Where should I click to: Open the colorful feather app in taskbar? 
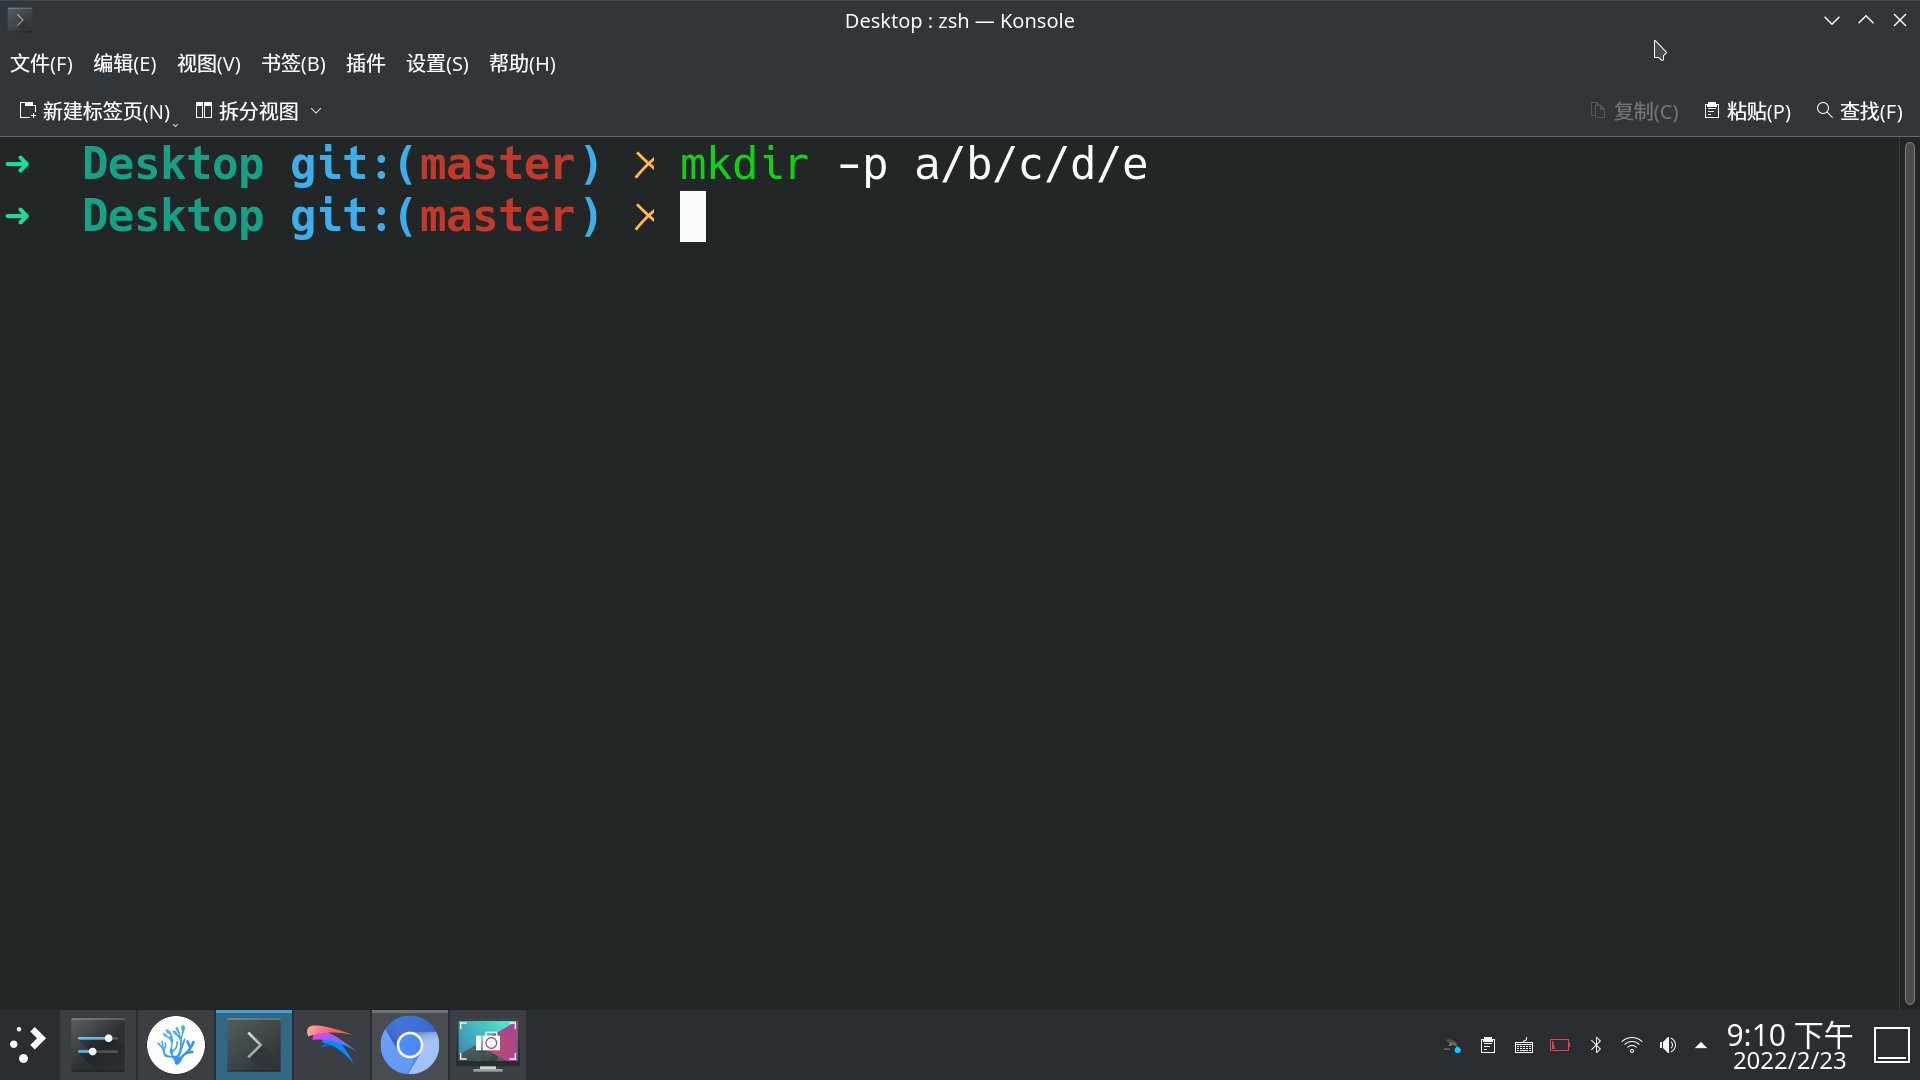coord(332,1045)
